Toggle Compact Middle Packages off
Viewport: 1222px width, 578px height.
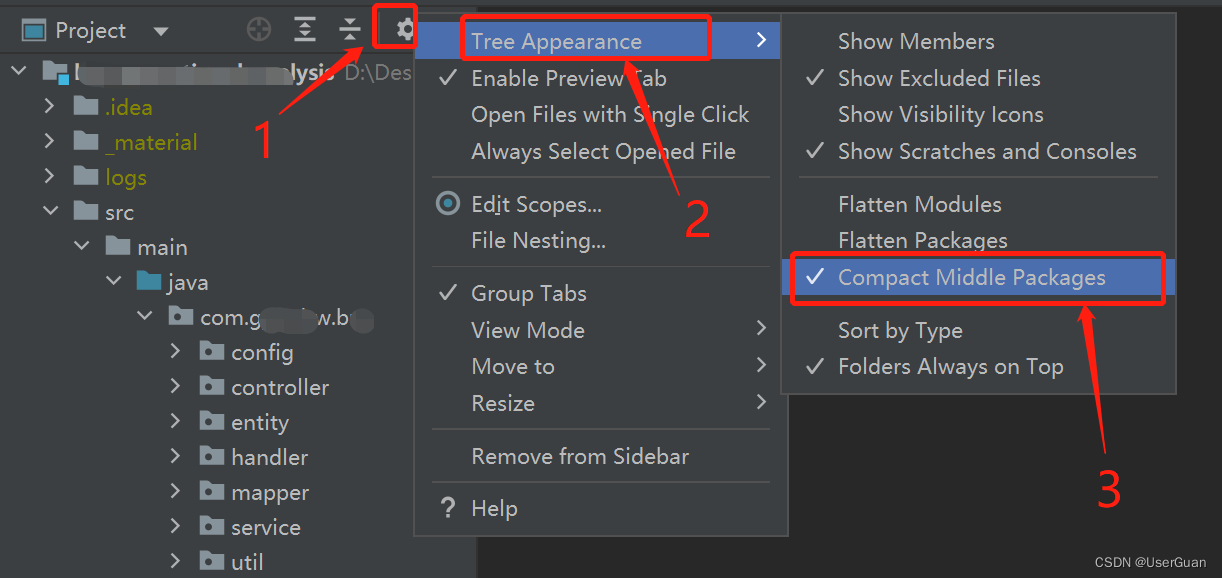tap(976, 277)
